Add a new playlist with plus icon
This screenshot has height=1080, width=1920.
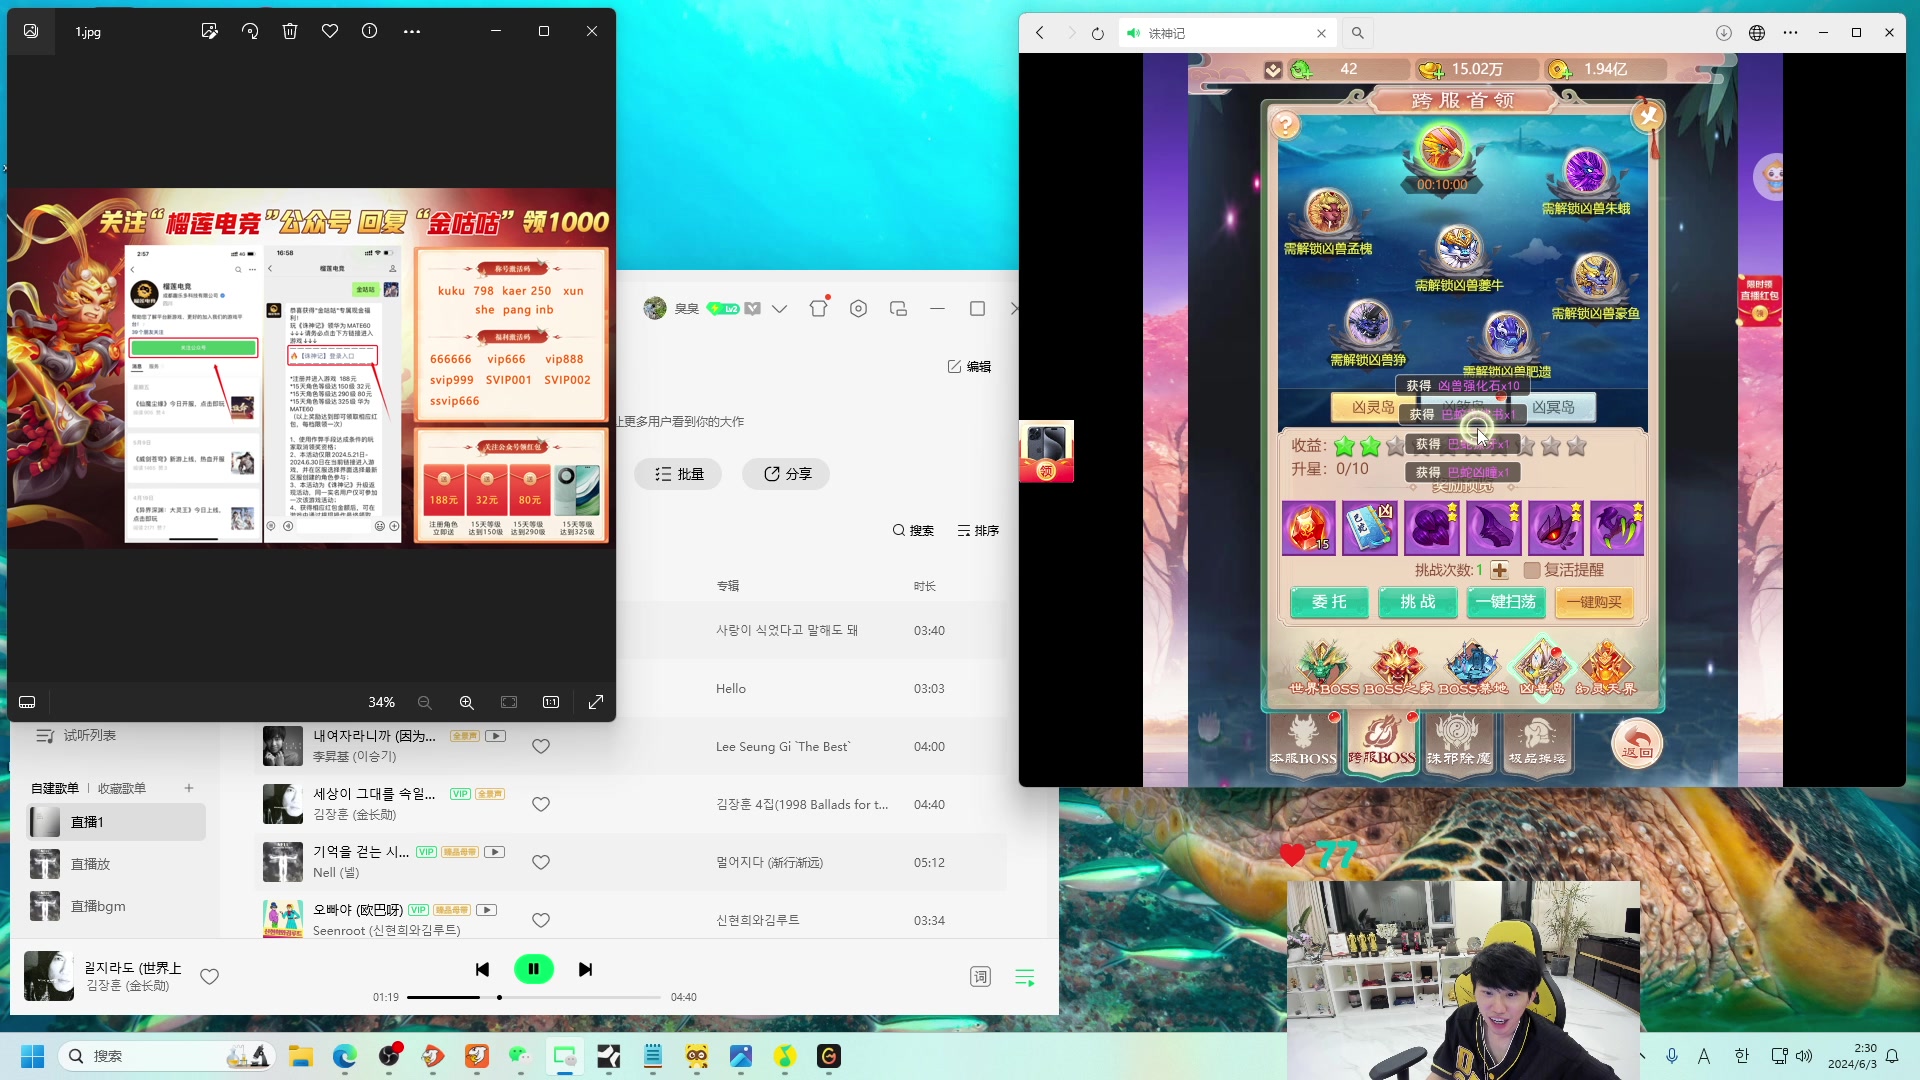click(189, 788)
